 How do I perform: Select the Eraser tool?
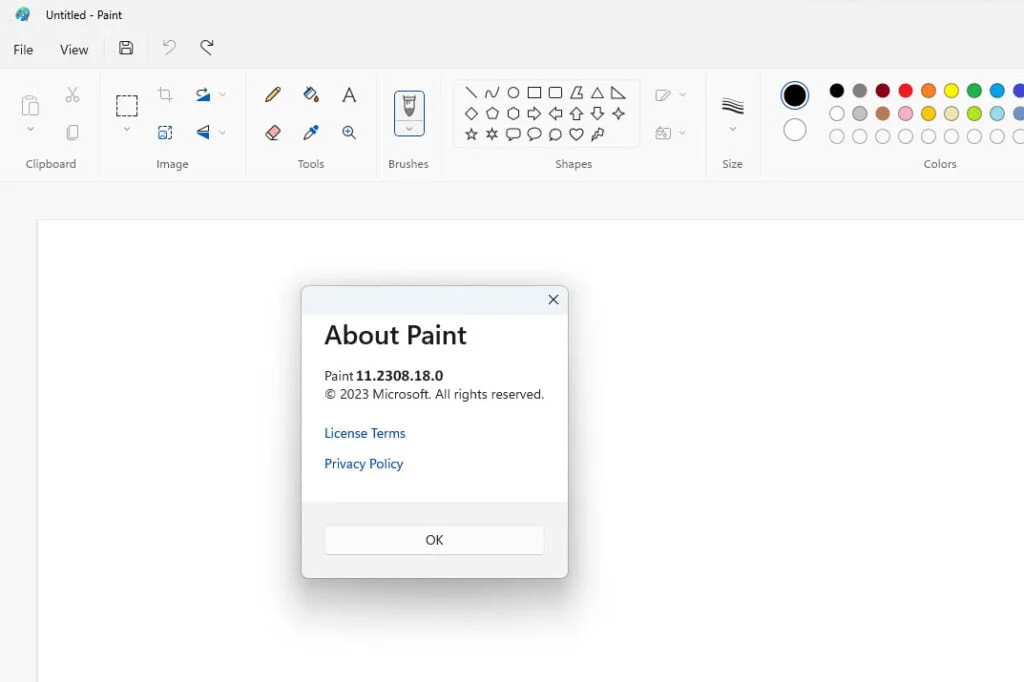click(x=273, y=133)
